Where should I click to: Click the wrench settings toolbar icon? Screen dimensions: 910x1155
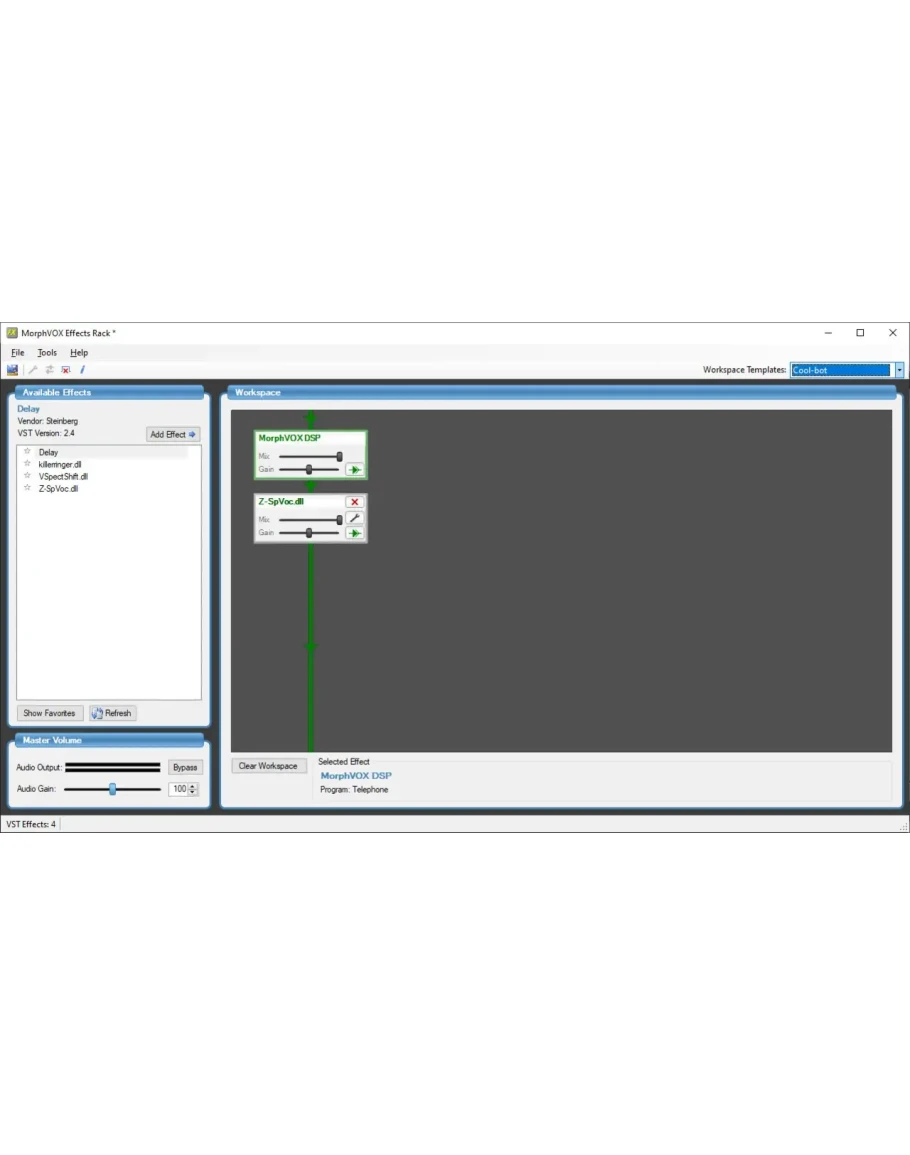(33, 370)
